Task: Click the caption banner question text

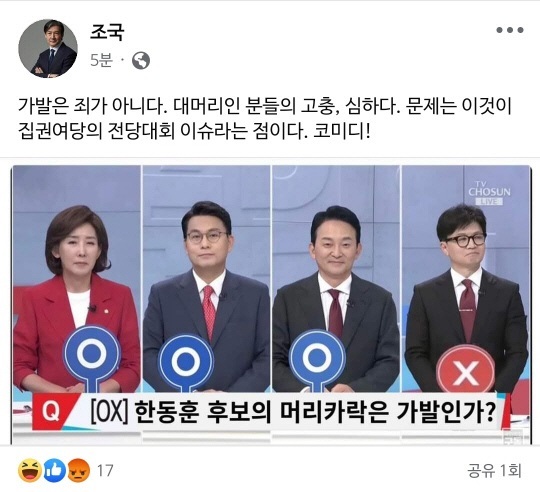Action: coord(293,411)
